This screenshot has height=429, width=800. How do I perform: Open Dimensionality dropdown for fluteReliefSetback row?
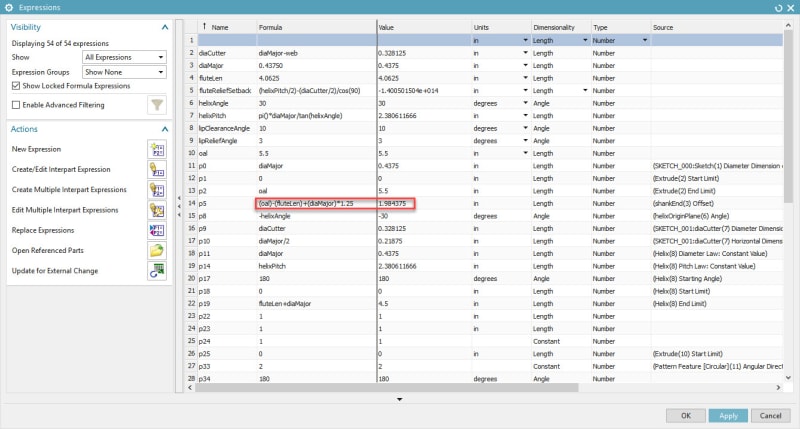(585, 90)
